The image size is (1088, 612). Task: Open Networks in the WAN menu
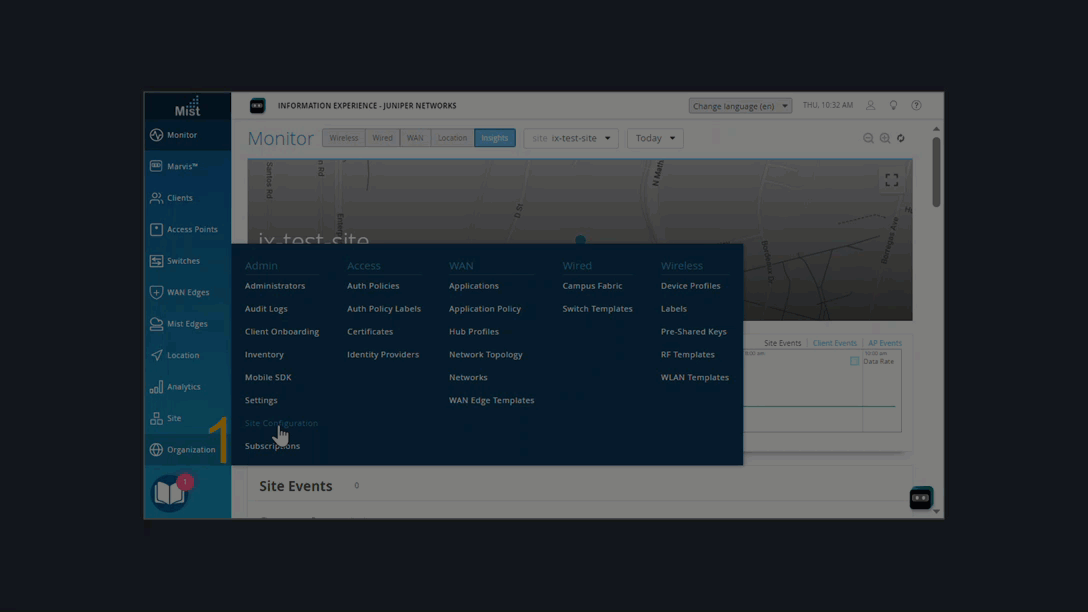pyautogui.click(x=468, y=377)
